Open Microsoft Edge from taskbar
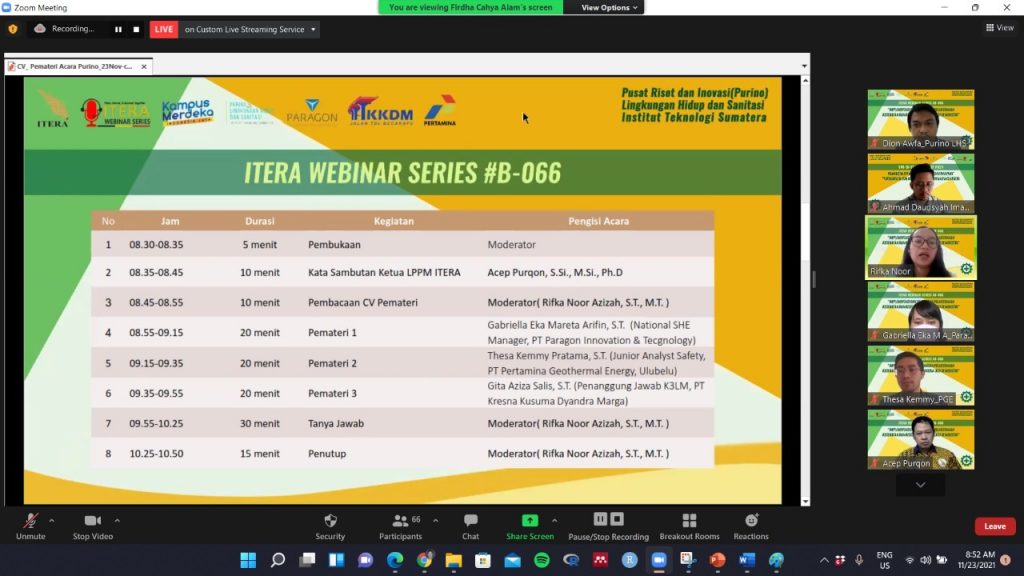The width and height of the screenshot is (1024, 576). (x=395, y=560)
